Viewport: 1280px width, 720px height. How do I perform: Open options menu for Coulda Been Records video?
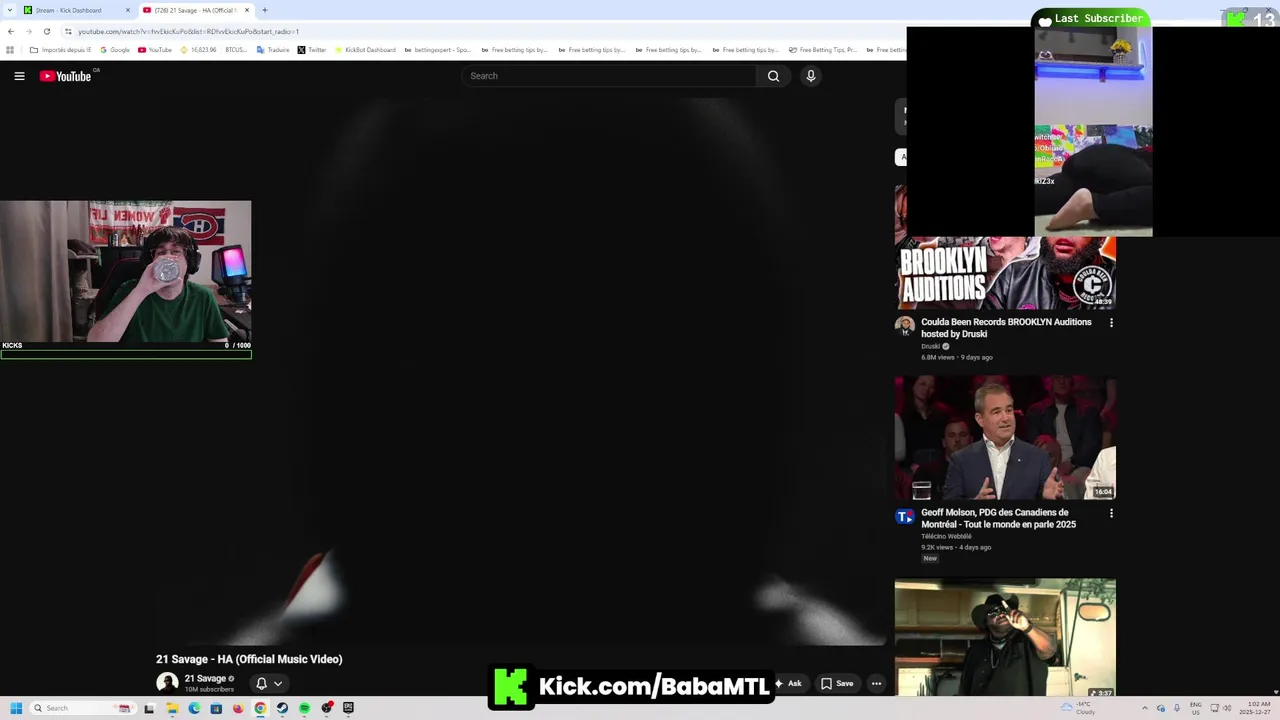coord(1111,323)
